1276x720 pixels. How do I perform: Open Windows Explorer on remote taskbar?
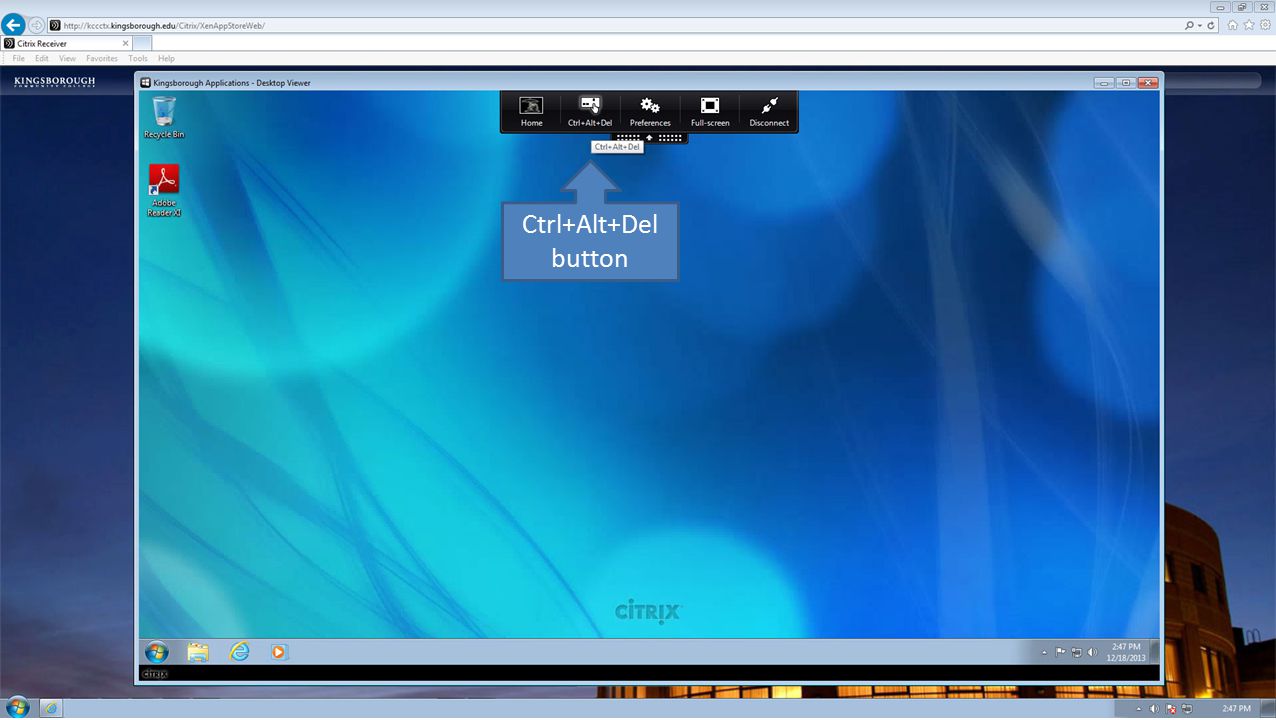(198, 652)
